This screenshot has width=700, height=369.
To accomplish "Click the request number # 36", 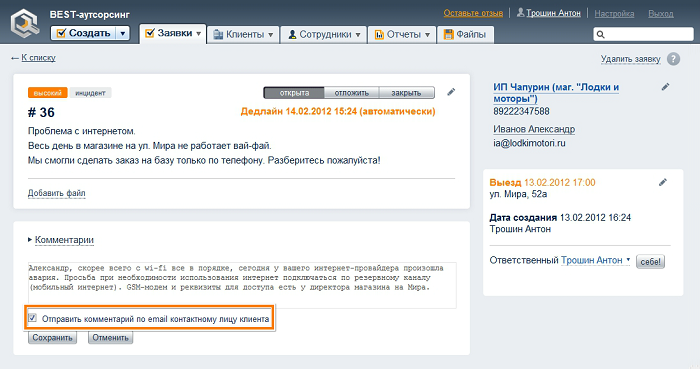I will point(41,112).
